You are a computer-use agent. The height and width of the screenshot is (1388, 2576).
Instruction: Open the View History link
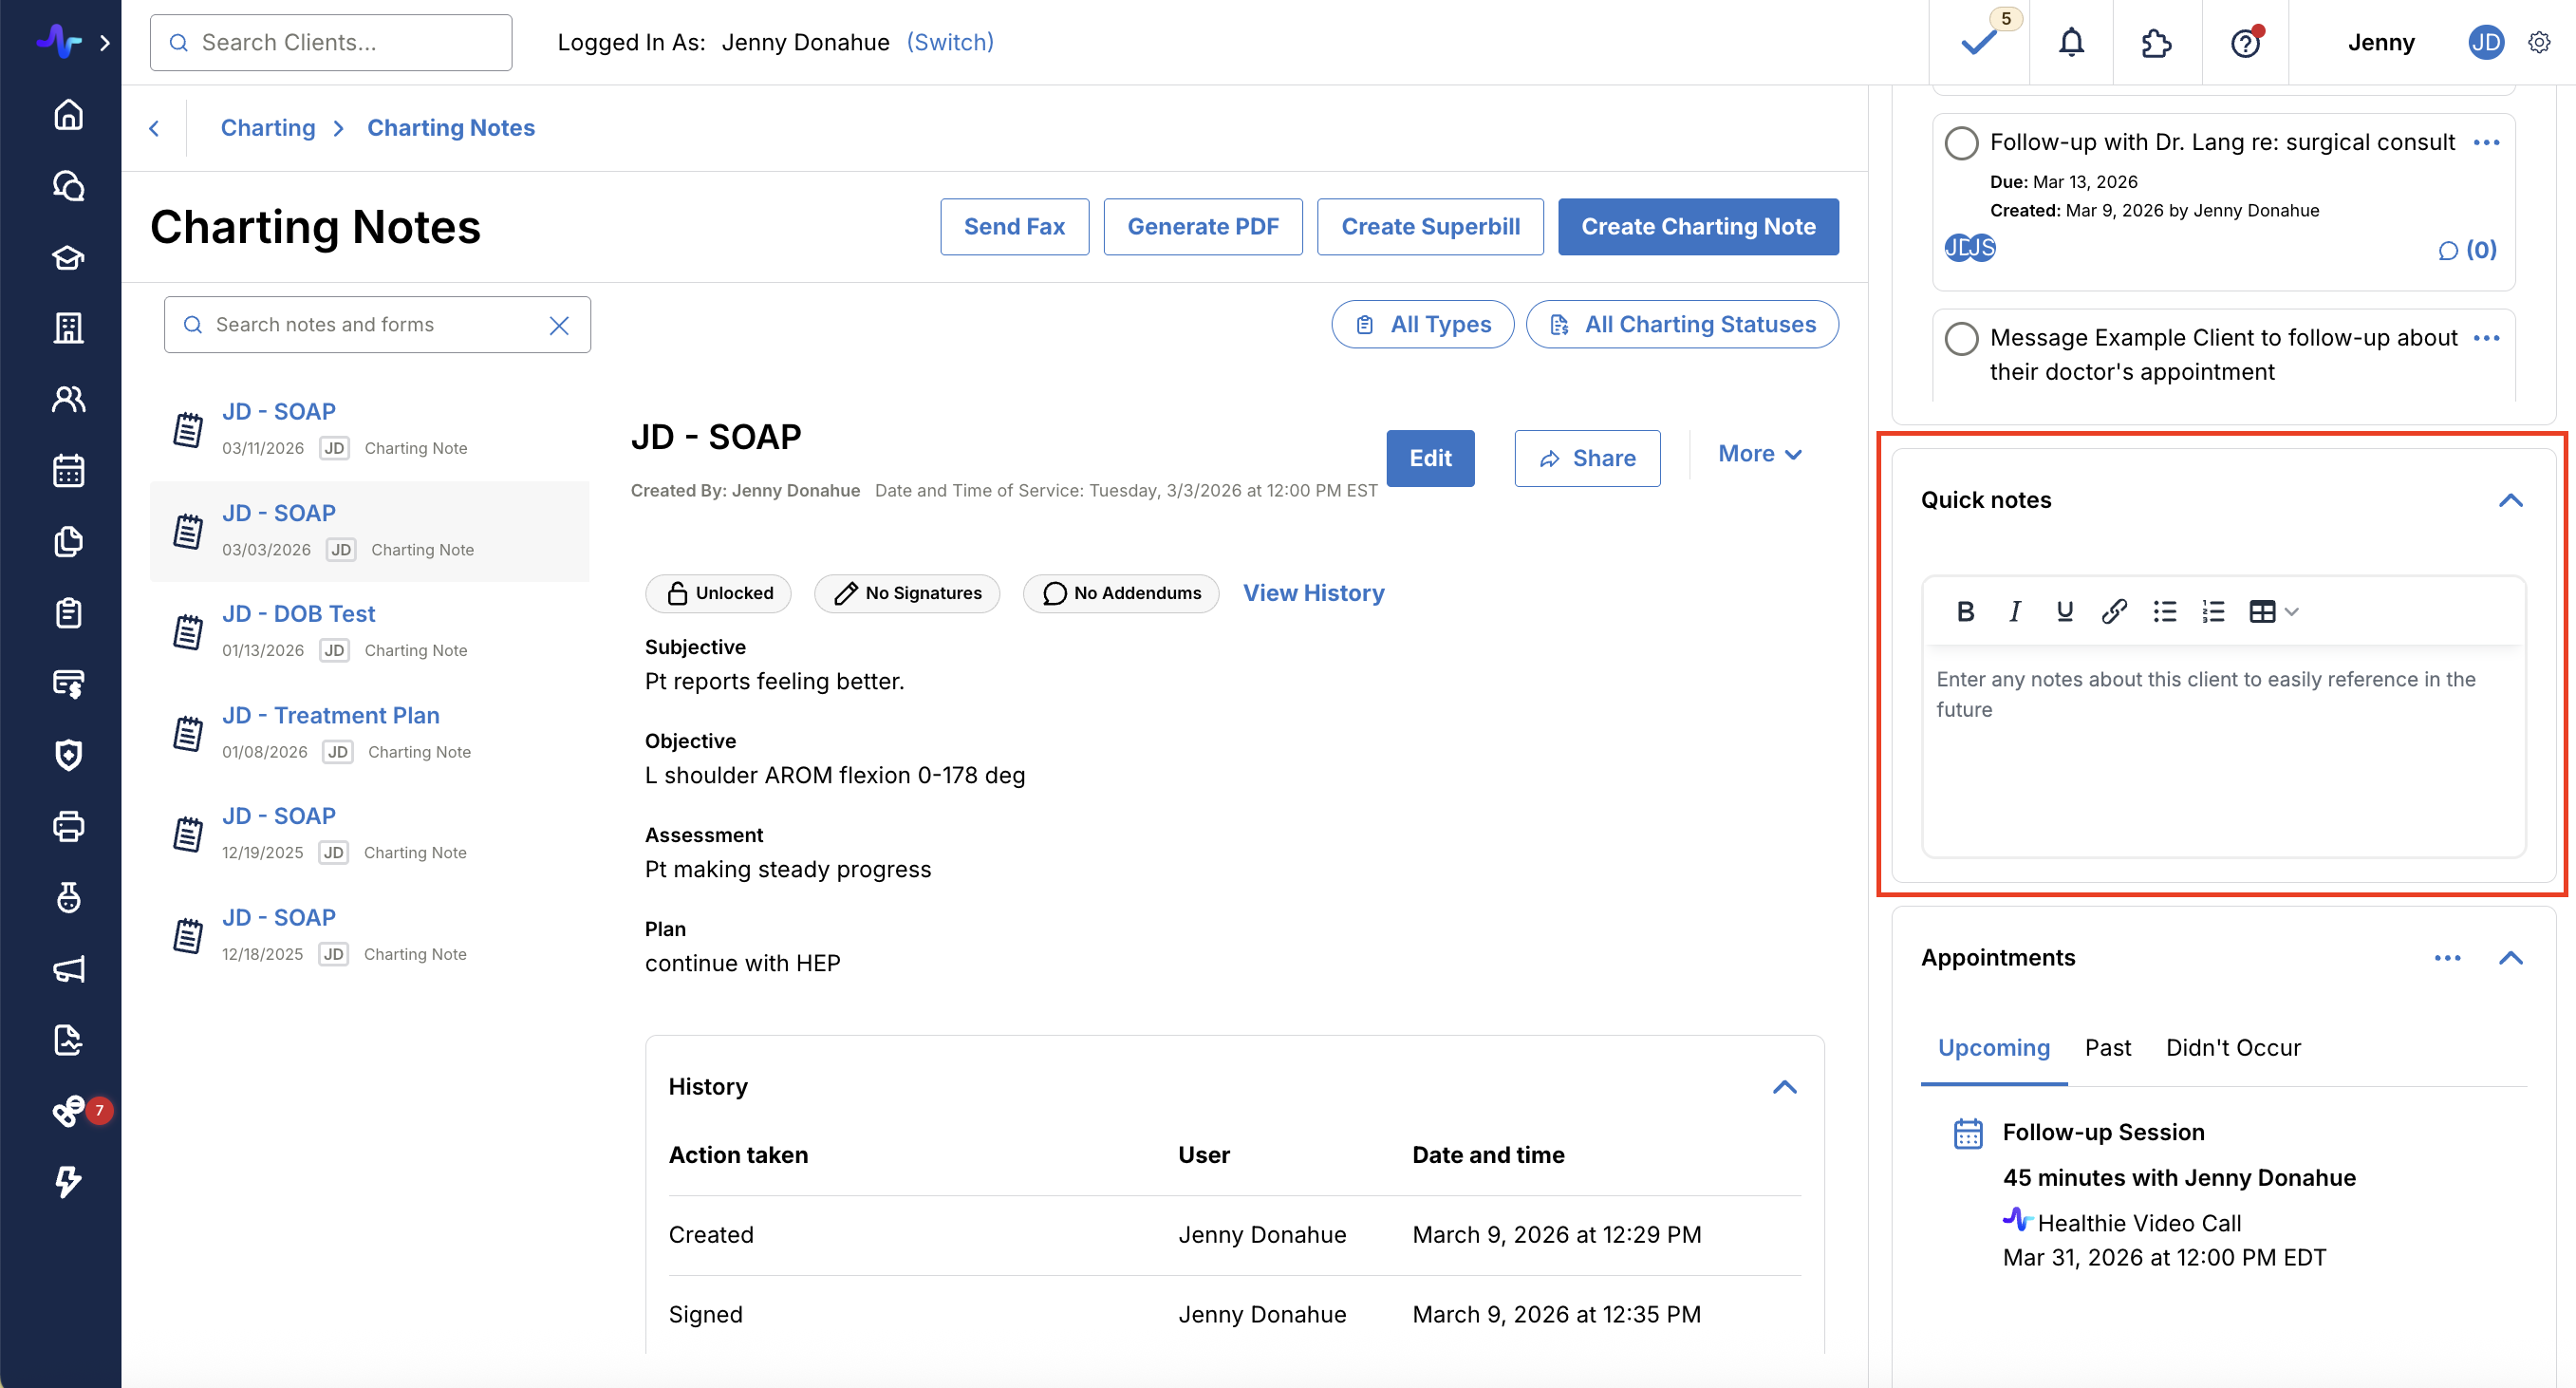tap(1313, 593)
